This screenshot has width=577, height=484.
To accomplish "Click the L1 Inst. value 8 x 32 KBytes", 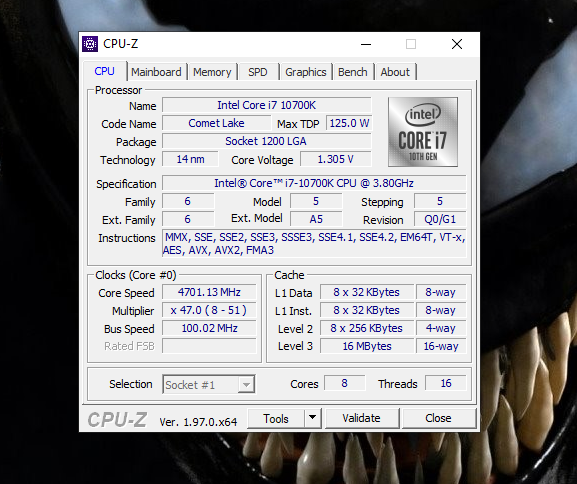I will [x=367, y=310].
